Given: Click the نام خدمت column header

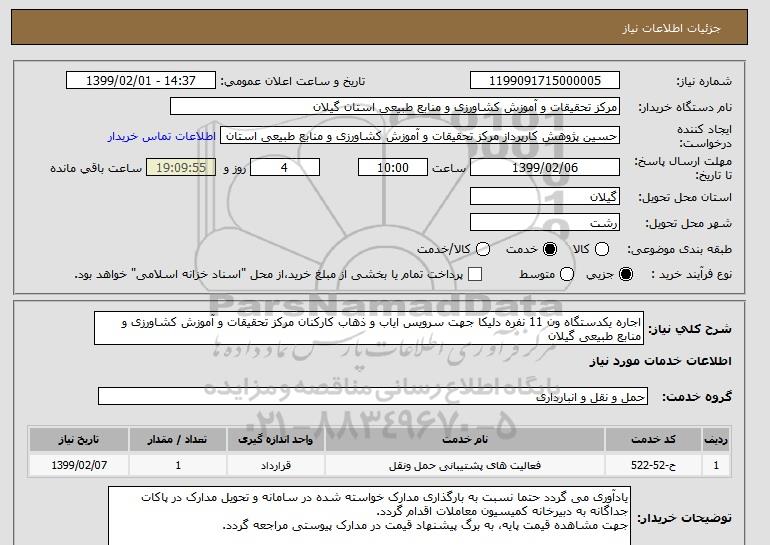Looking at the screenshot, I should (x=465, y=439).
